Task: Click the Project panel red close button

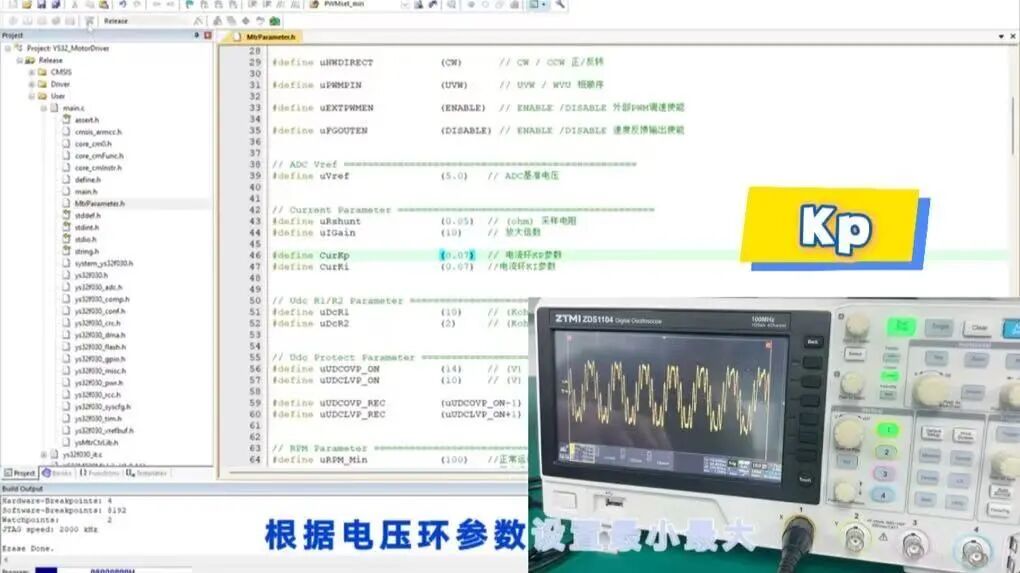Action: tap(208, 35)
